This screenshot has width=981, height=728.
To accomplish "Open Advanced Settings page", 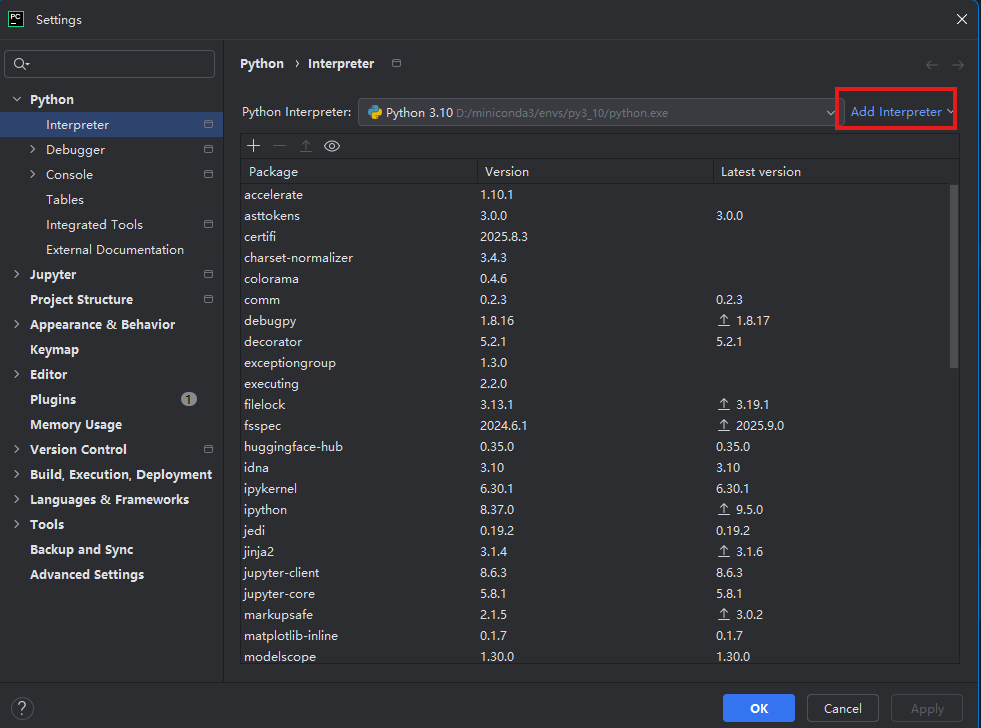I will (111, 575).
